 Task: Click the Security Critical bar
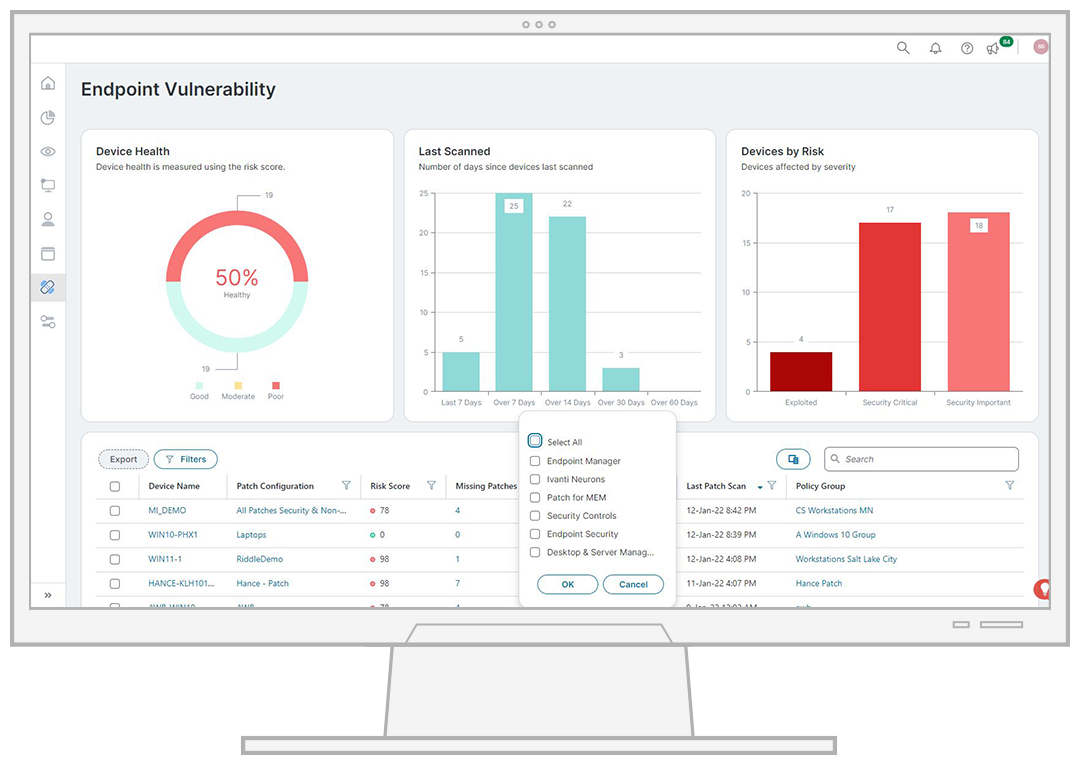890,307
